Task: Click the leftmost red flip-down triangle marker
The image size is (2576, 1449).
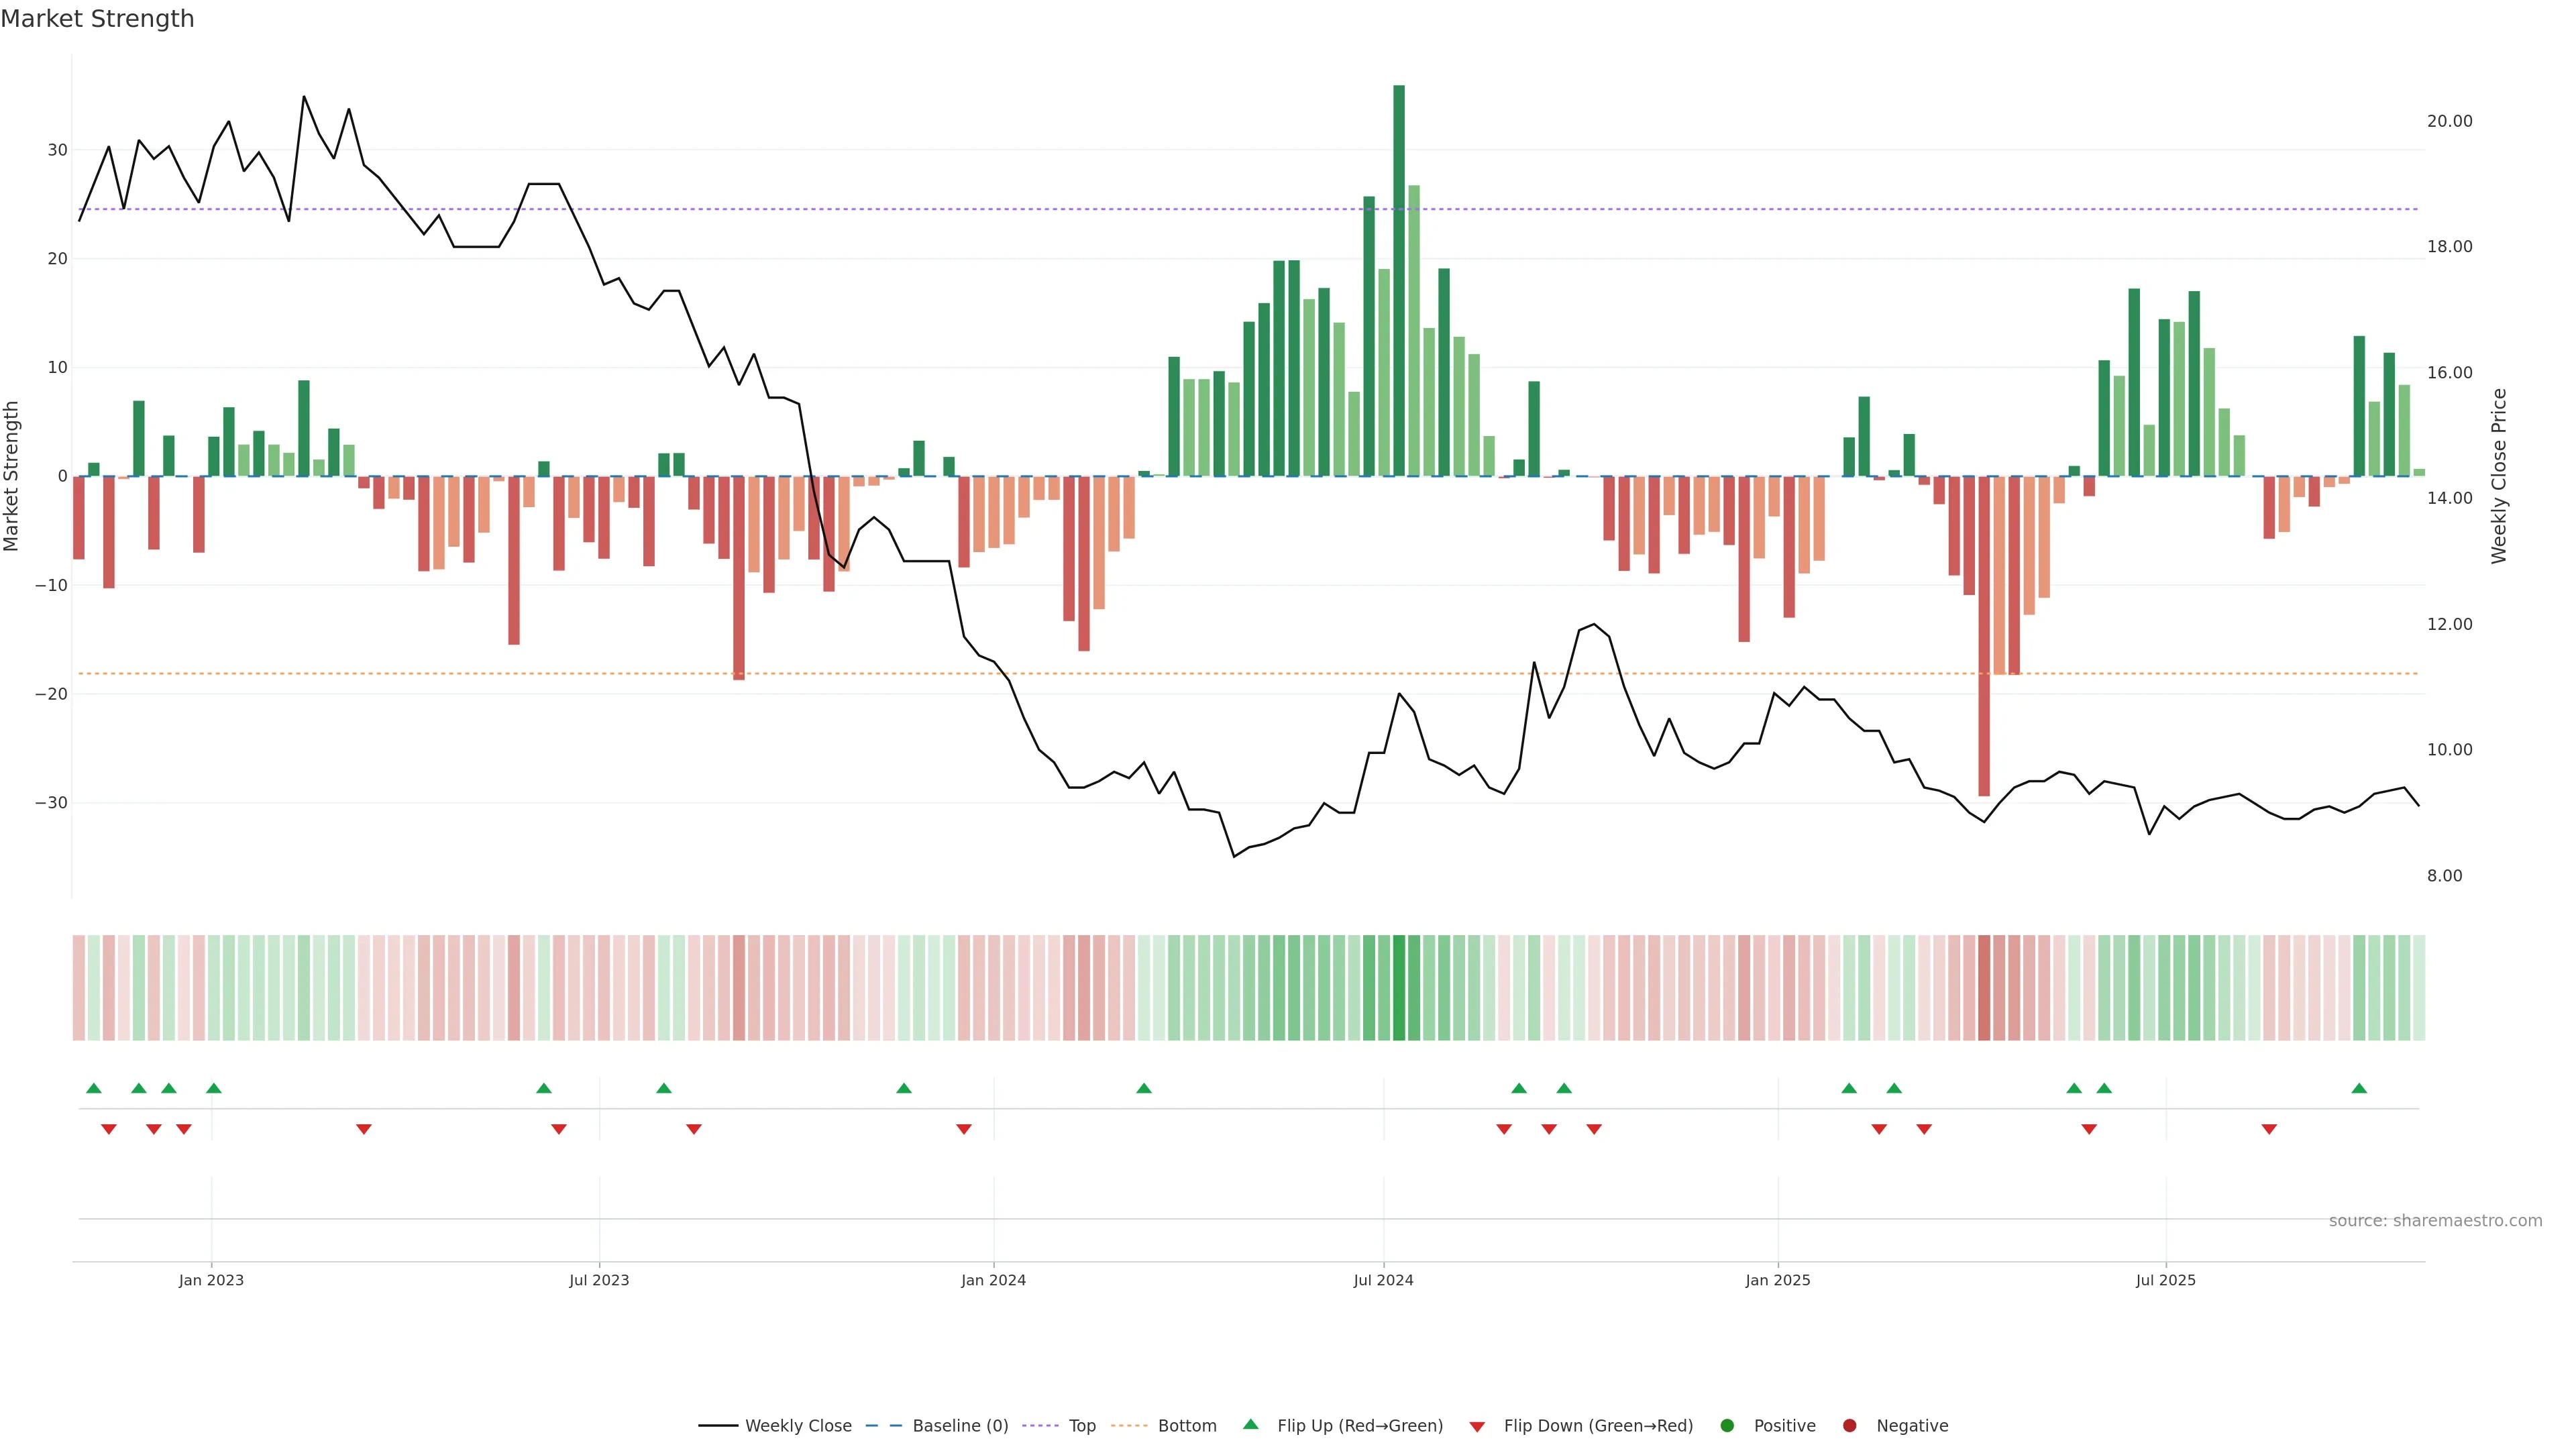Action: 109,1129
